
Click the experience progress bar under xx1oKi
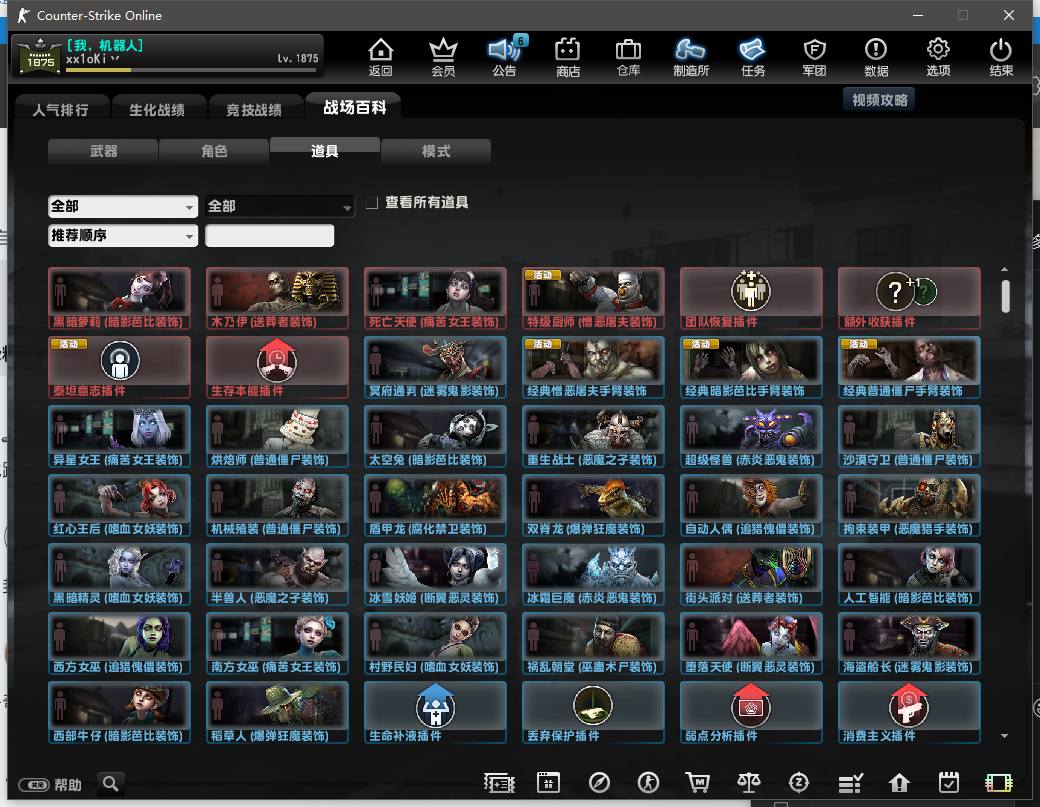click(x=192, y=70)
